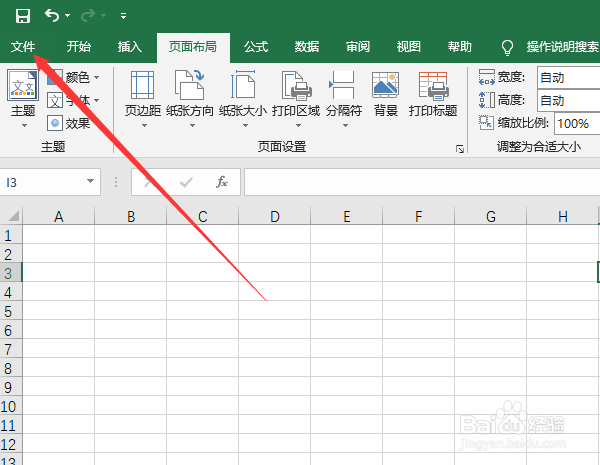Select column G header
600x465 pixels.
490,216
